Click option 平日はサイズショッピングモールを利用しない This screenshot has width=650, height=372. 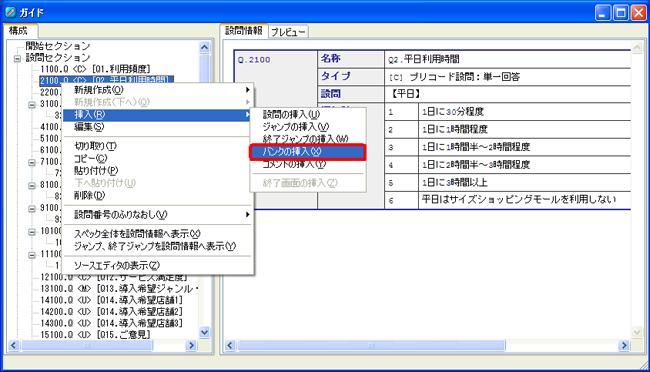pos(519,199)
